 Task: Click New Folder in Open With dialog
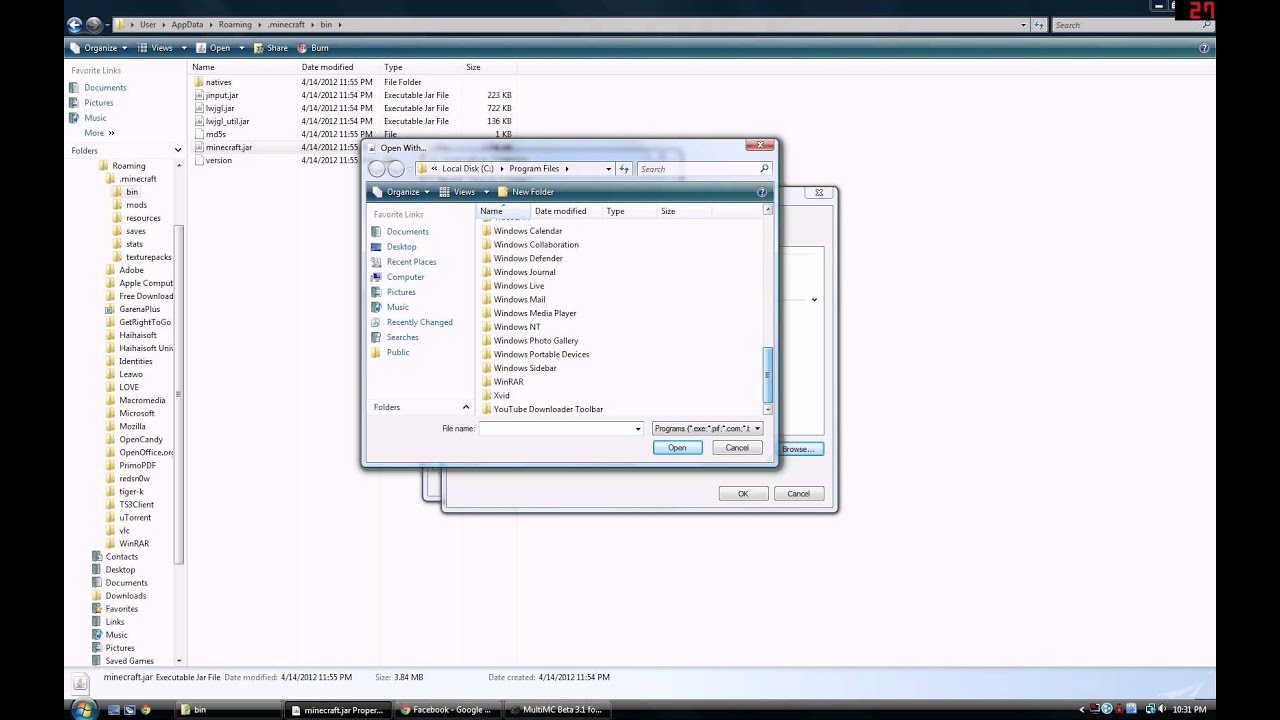click(526, 192)
